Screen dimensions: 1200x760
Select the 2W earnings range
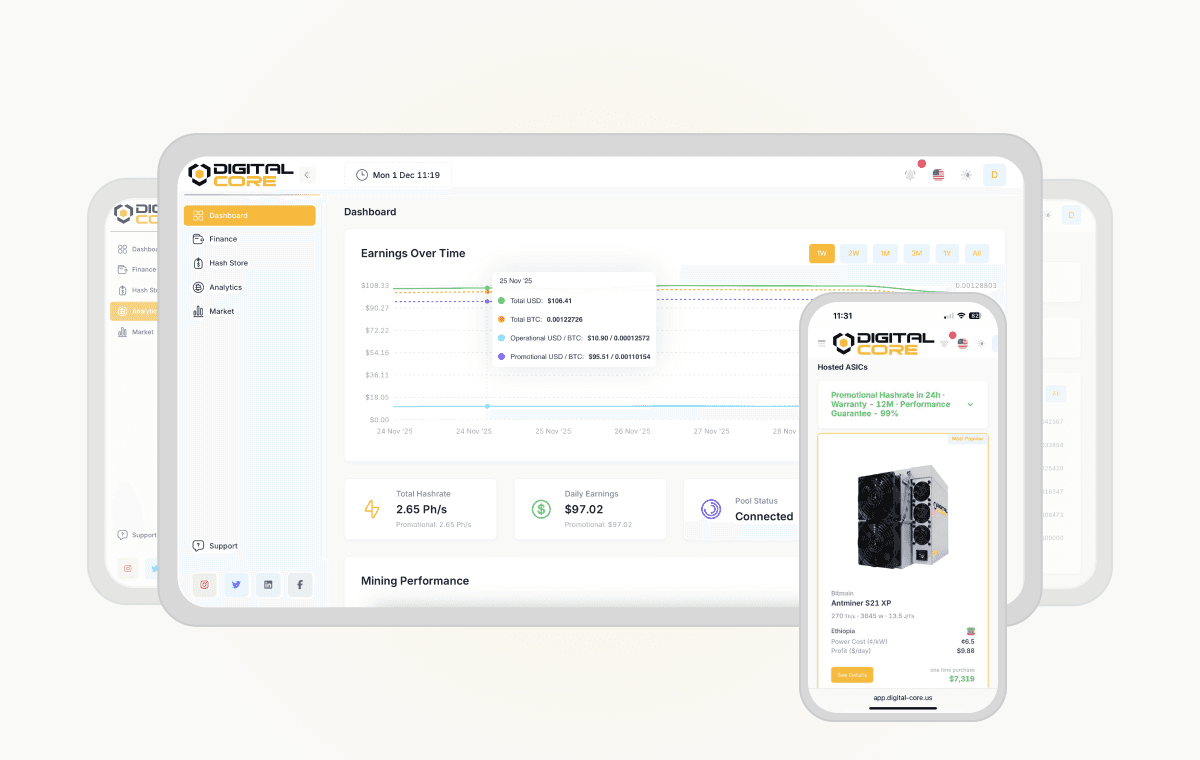click(853, 253)
